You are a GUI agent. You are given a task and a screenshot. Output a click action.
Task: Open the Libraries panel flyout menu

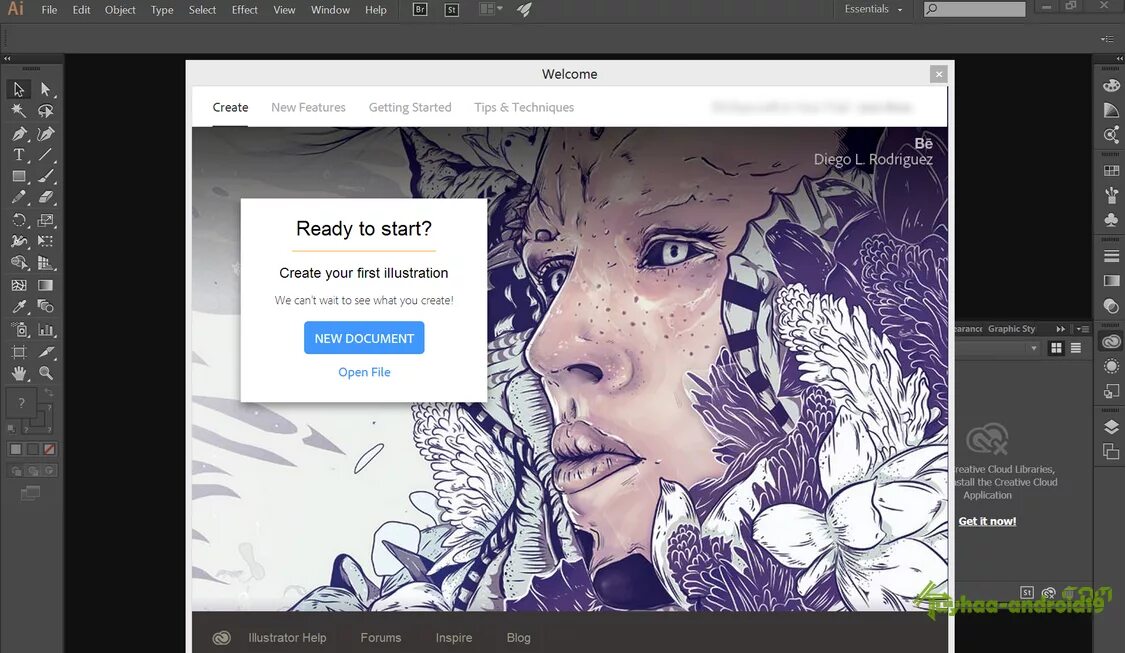pyautogui.click(x=1082, y=328)
